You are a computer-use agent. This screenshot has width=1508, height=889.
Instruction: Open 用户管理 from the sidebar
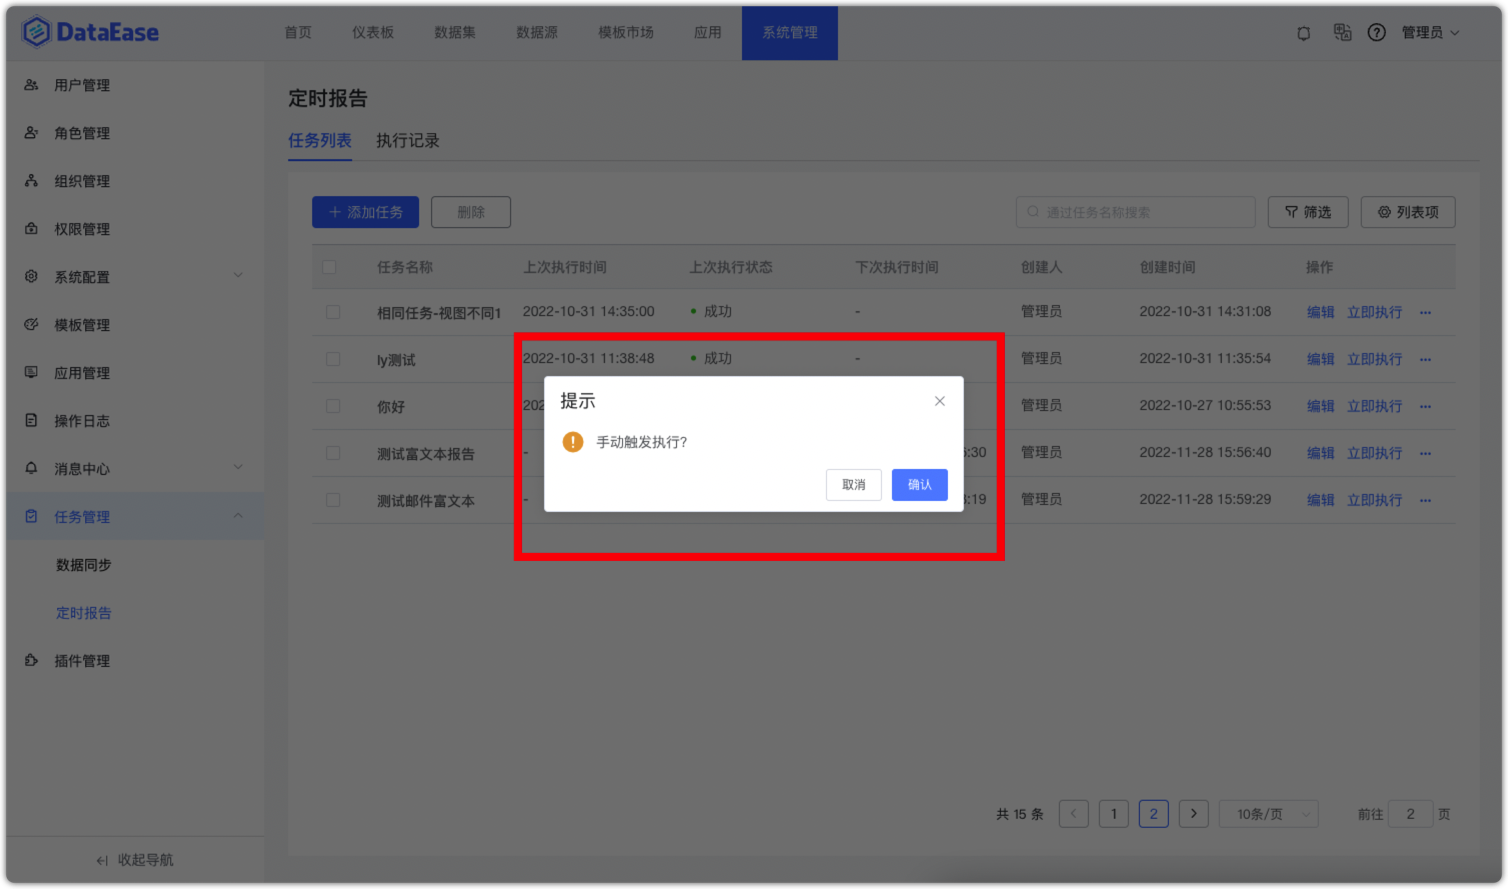click(82, 85)
